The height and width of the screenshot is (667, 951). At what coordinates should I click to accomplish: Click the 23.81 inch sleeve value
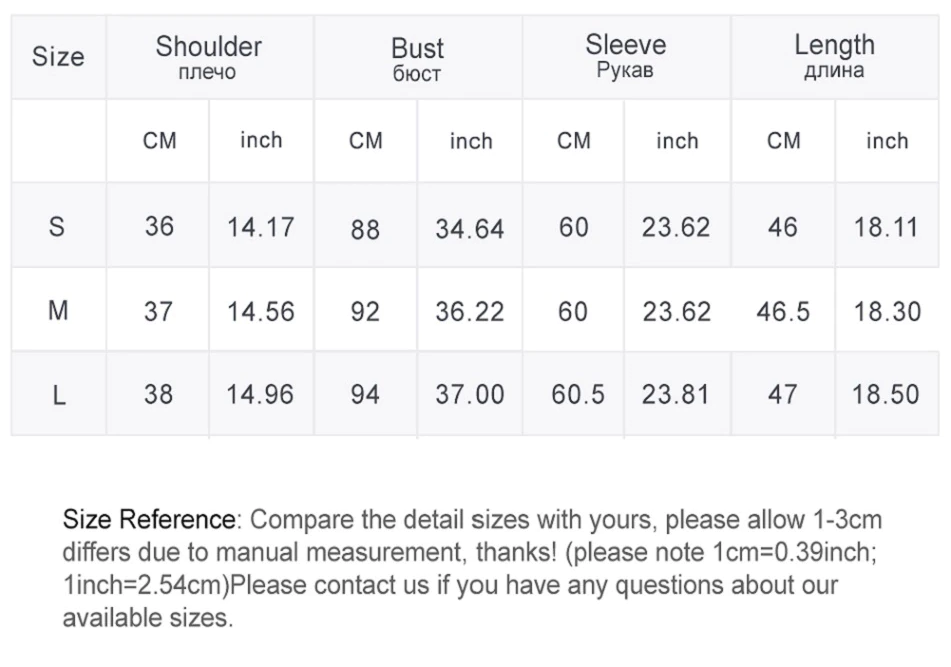[676, 395]
